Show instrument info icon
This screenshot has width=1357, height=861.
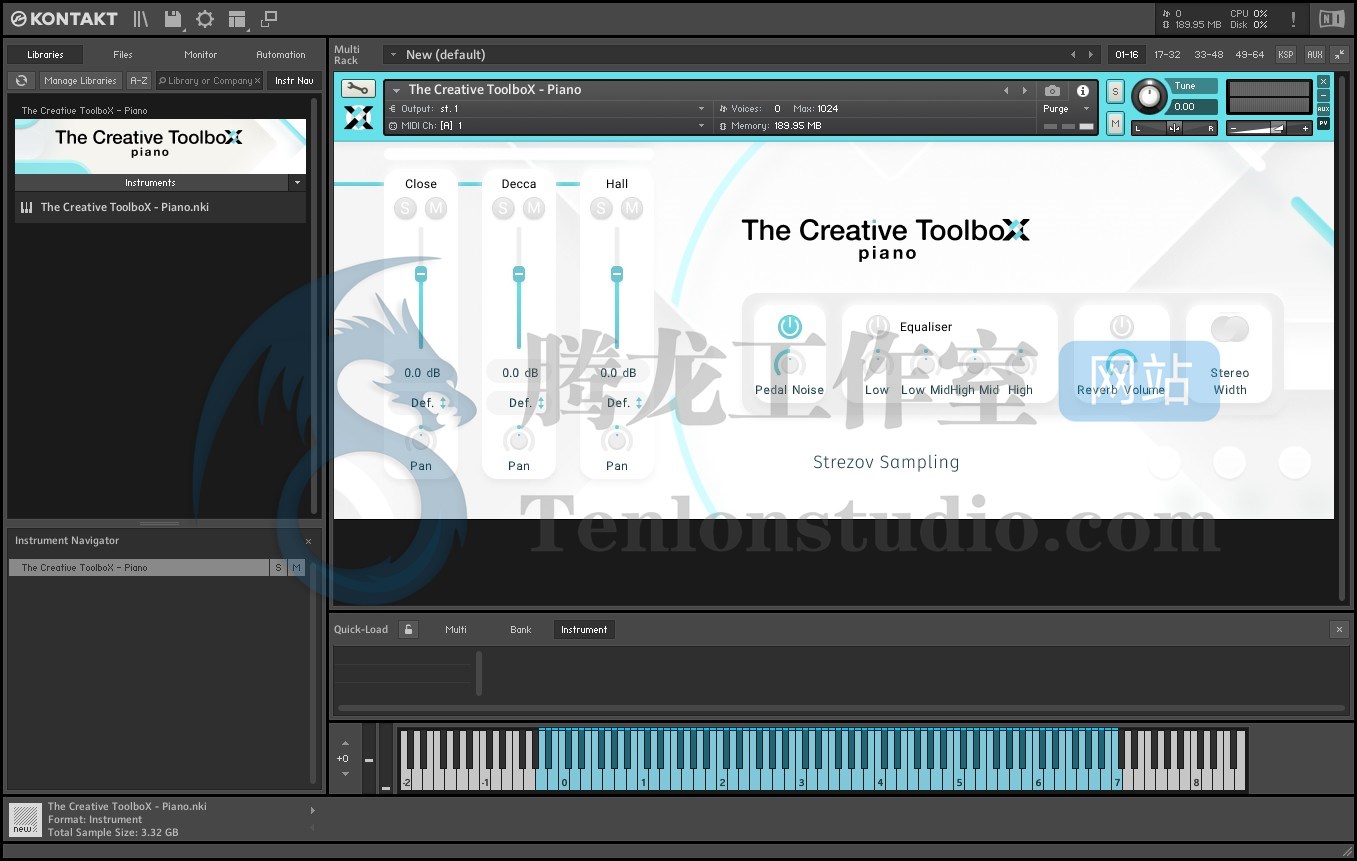tap(1082, 90)
